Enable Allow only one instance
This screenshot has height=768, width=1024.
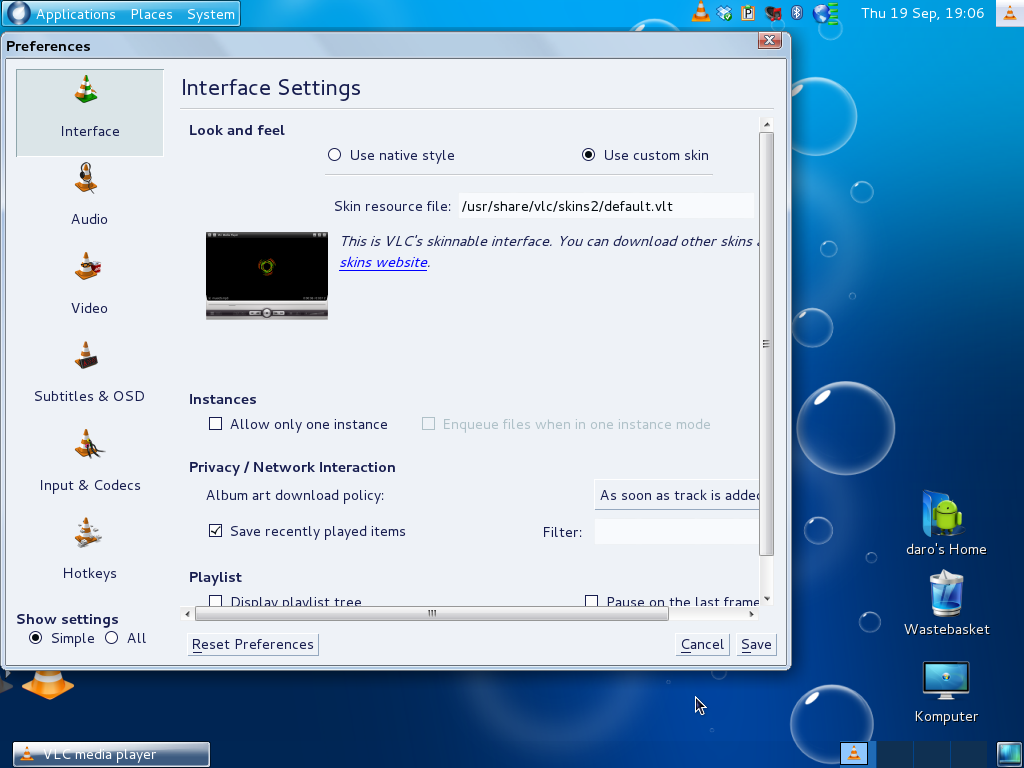[x=215, y=424]
